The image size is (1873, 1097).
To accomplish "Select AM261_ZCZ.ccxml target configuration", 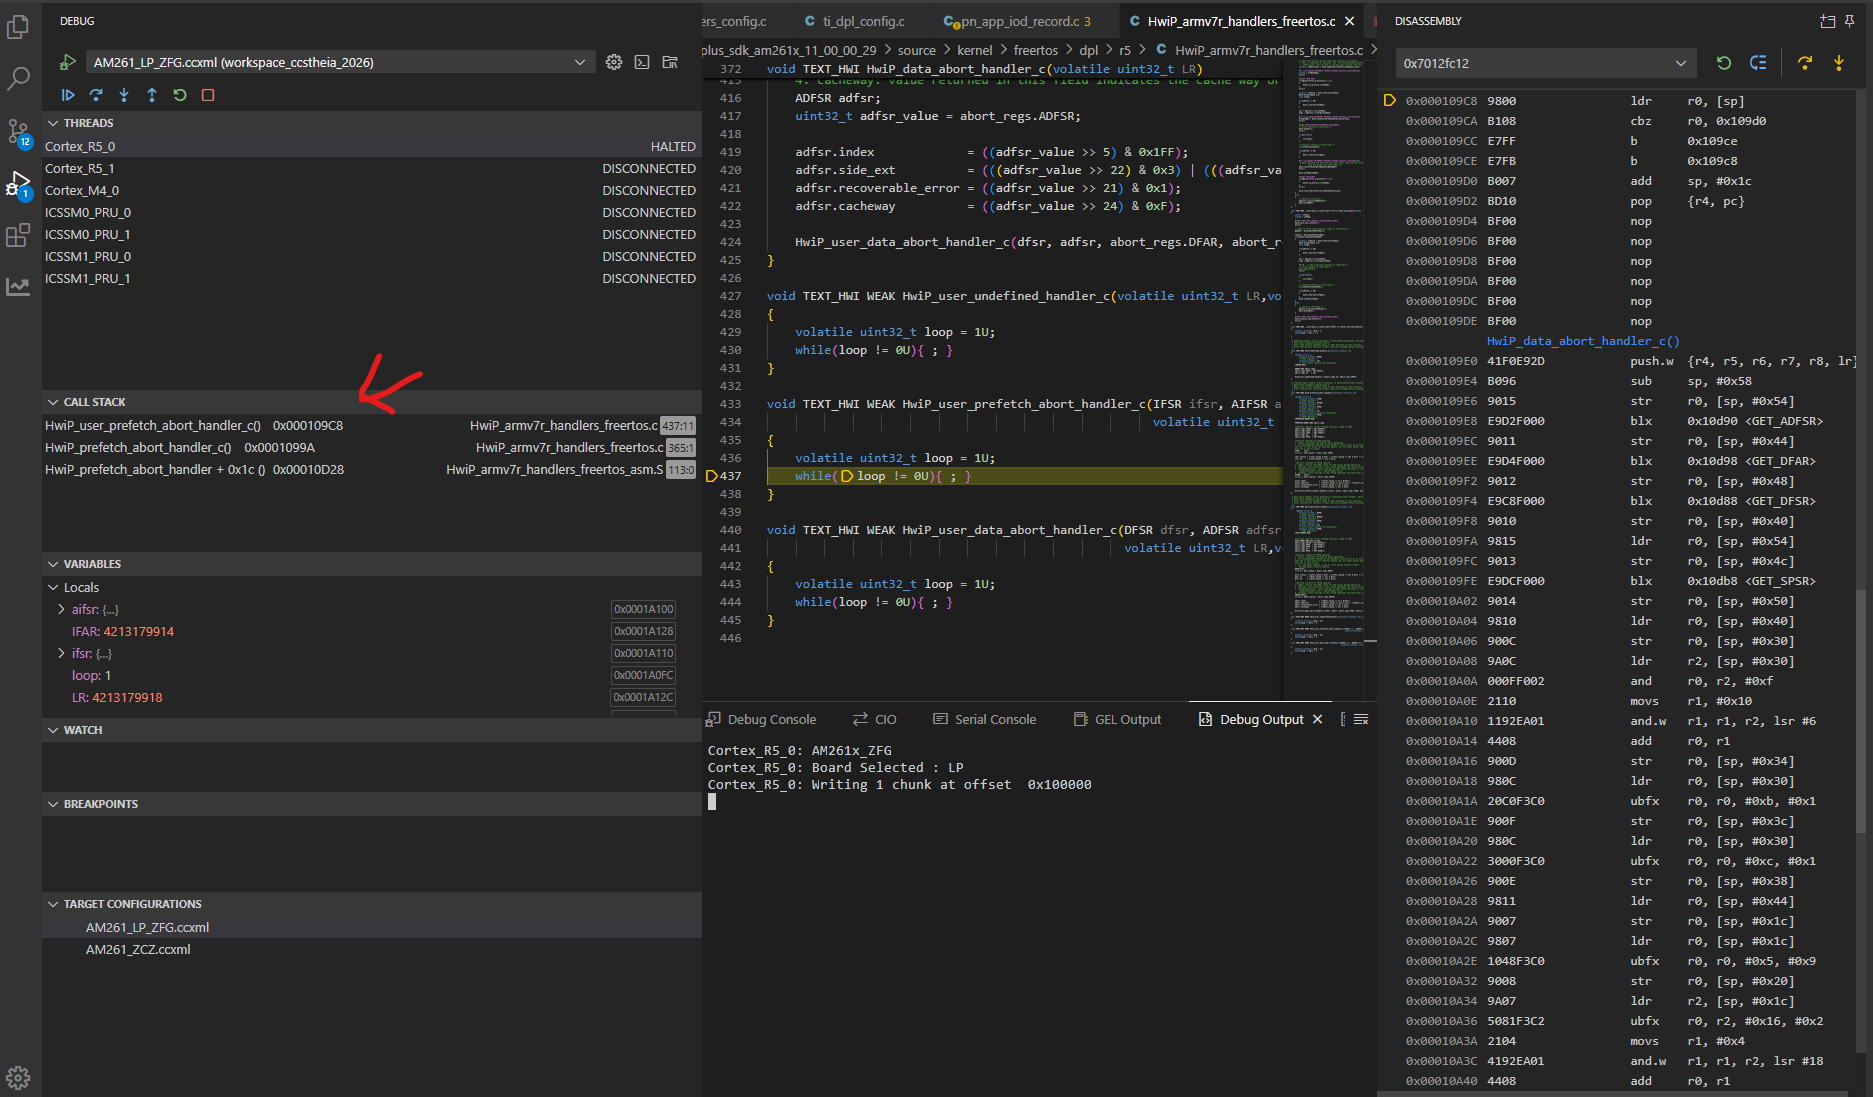I will click(x=138, y=949).
